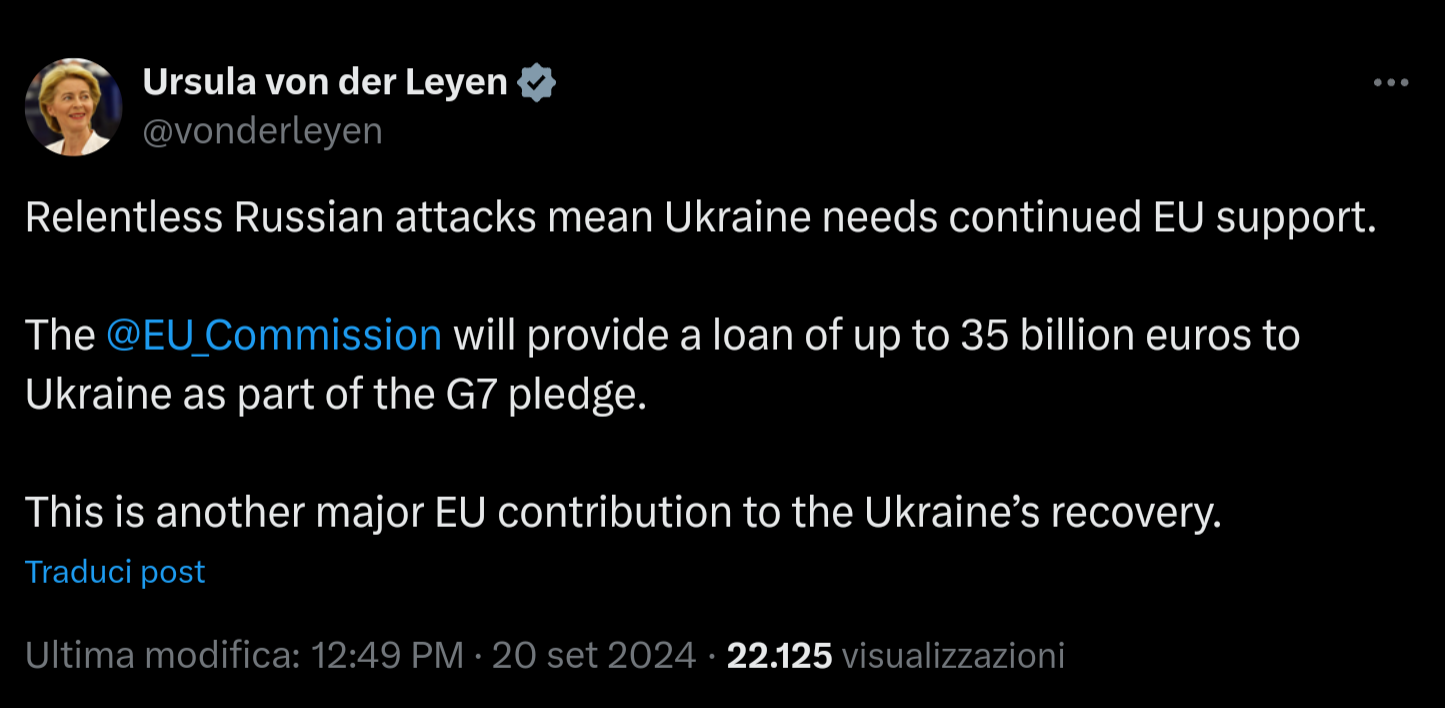Click the Traduci post link
This screenshot has height=708, width=1445.
click(x=114, y=571)
